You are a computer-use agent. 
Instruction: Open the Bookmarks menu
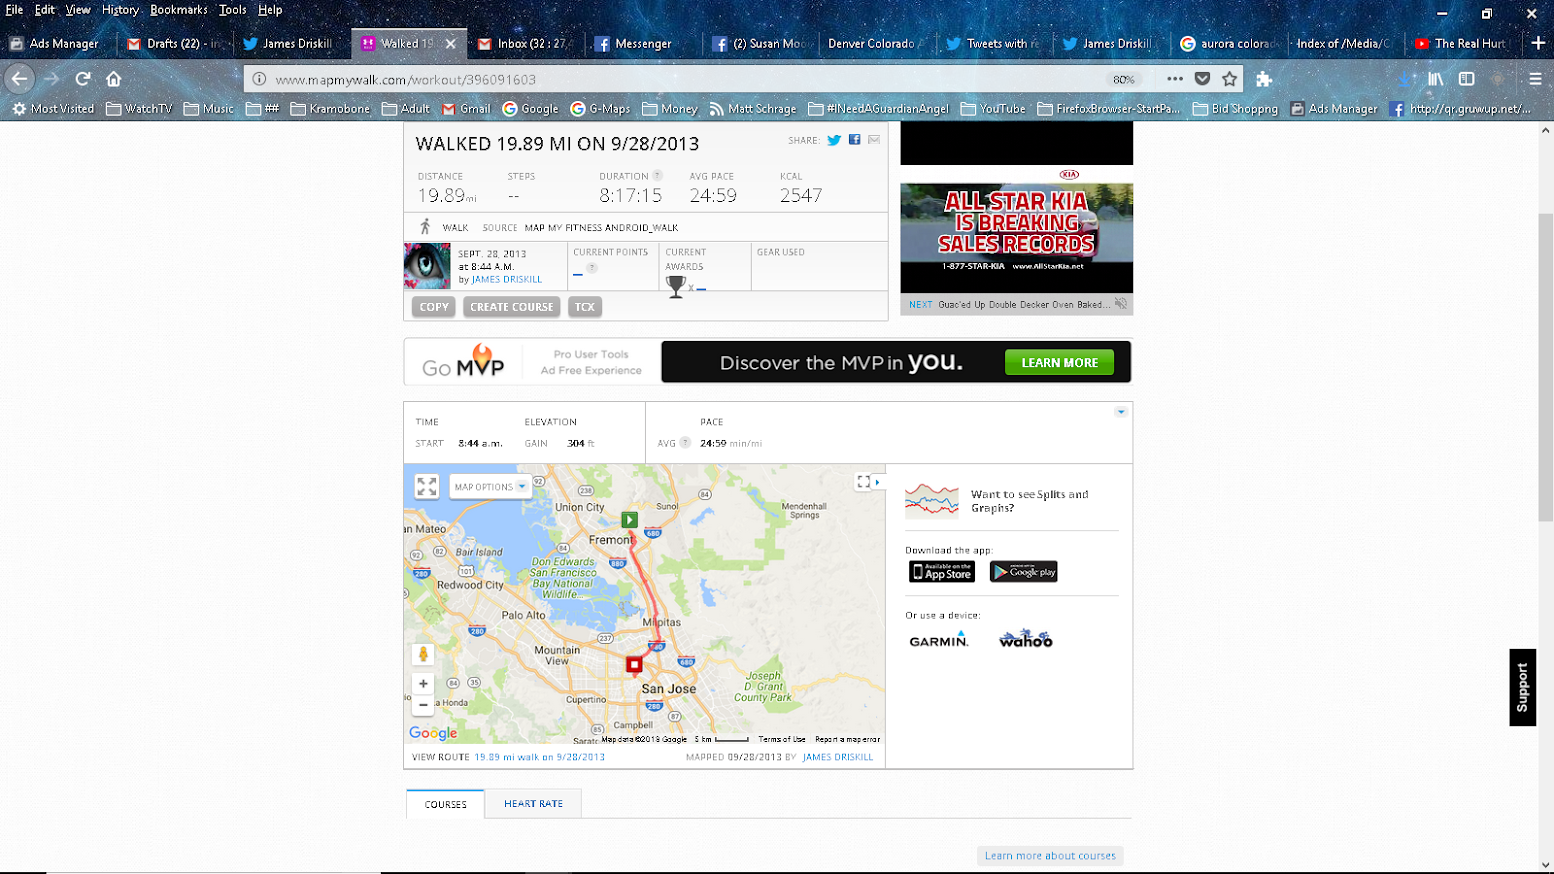[x=179, y=10]
